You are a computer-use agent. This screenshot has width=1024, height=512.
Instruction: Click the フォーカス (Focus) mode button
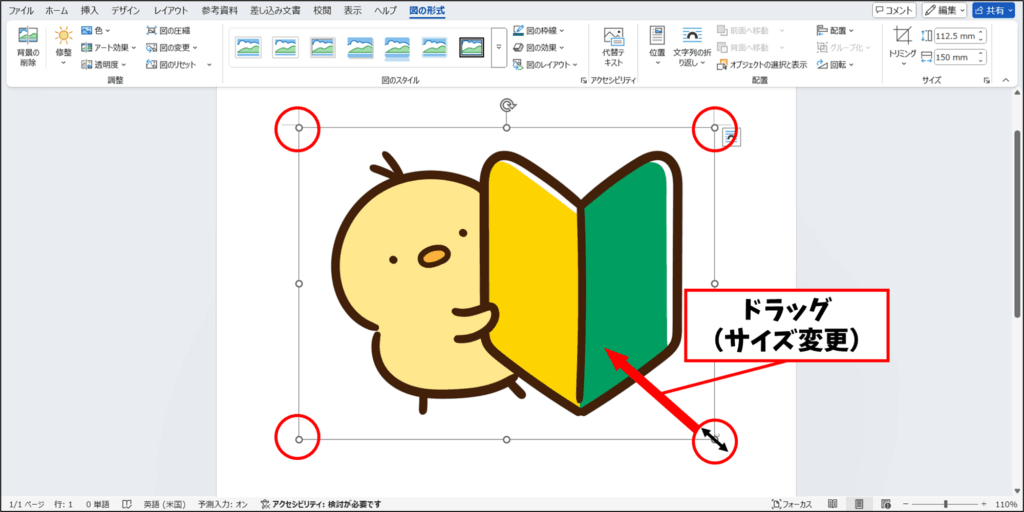pos(792,504)
